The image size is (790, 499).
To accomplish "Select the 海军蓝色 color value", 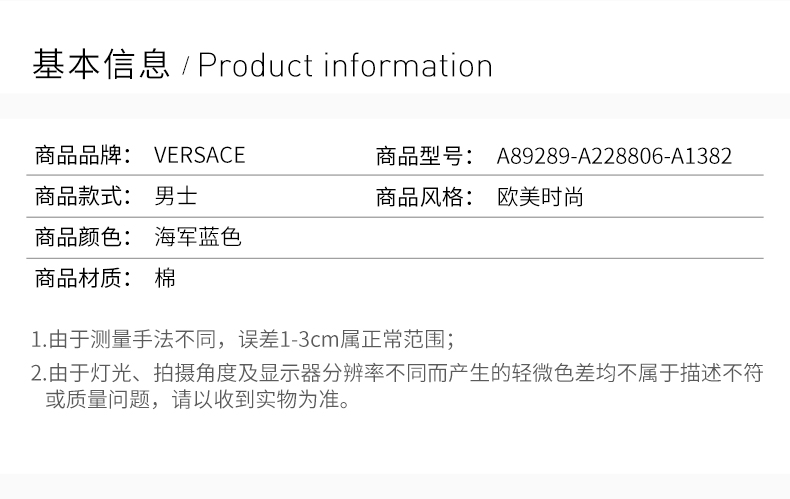I will (198, 238).
